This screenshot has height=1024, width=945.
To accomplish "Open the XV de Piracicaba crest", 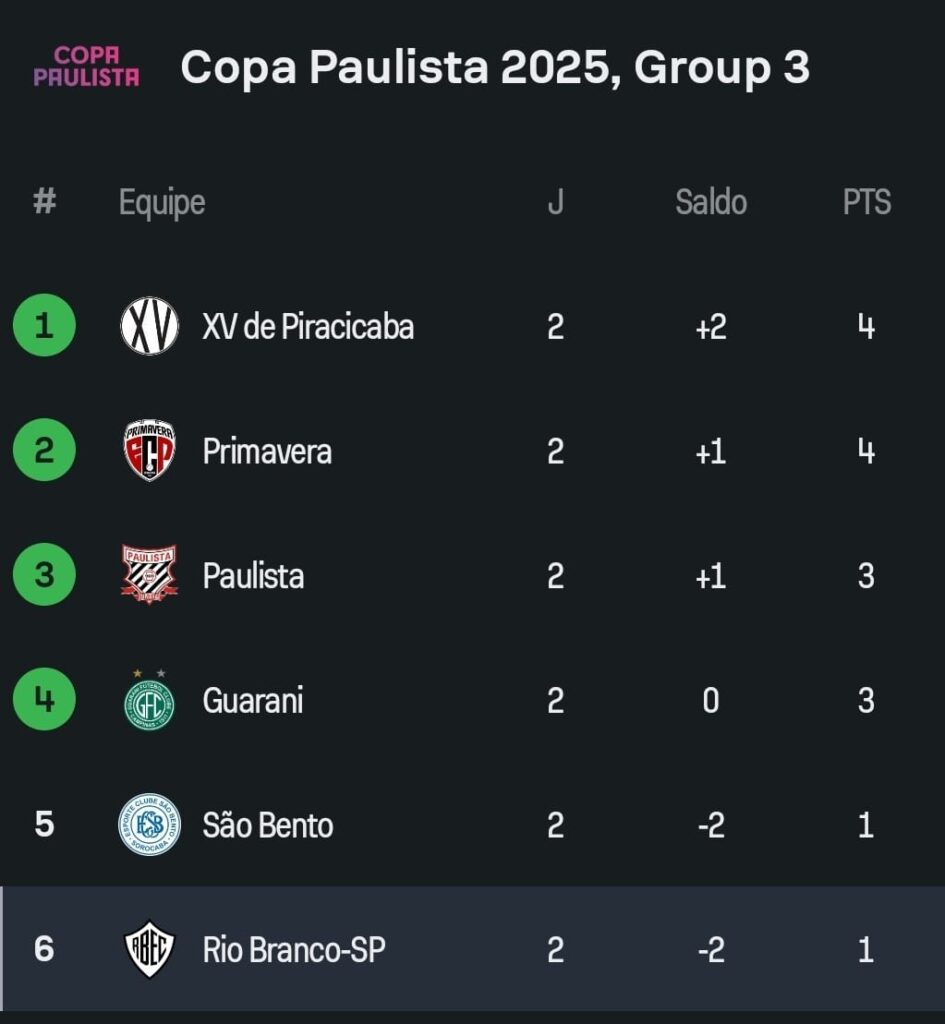I will point(150,326).
